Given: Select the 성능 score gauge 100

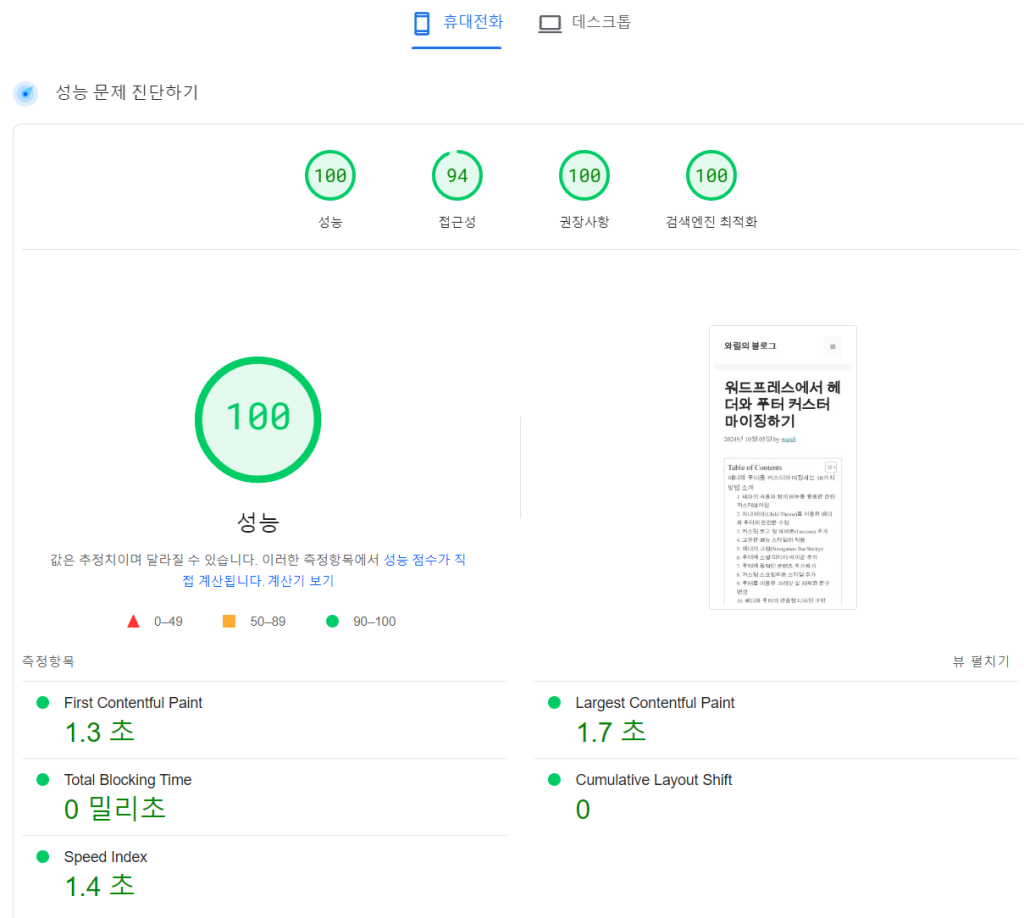Looking at the screenshot, I should click(330, 176).
